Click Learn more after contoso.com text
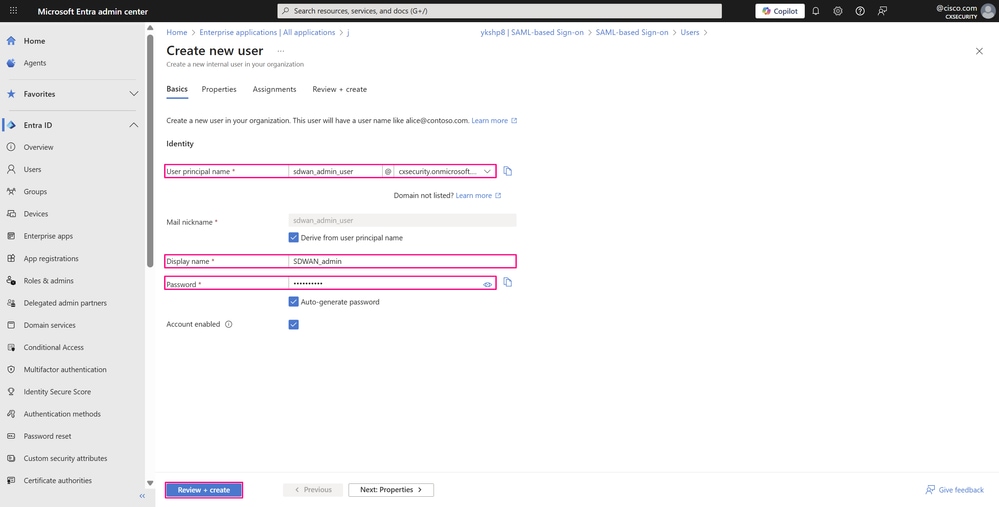The height and width of the screenshot is (507, 999). (x=494, y=120)
